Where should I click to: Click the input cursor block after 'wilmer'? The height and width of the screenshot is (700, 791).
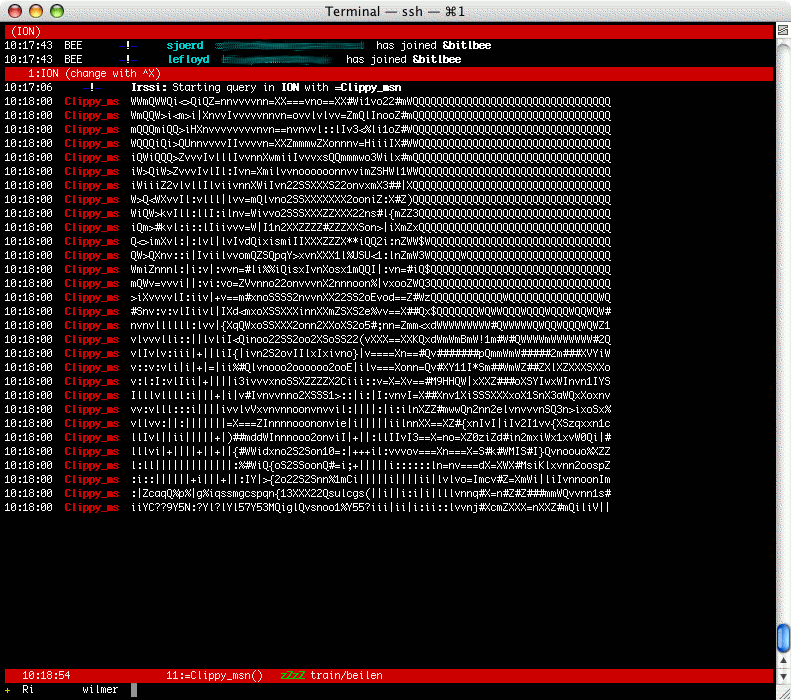(134, 690)
